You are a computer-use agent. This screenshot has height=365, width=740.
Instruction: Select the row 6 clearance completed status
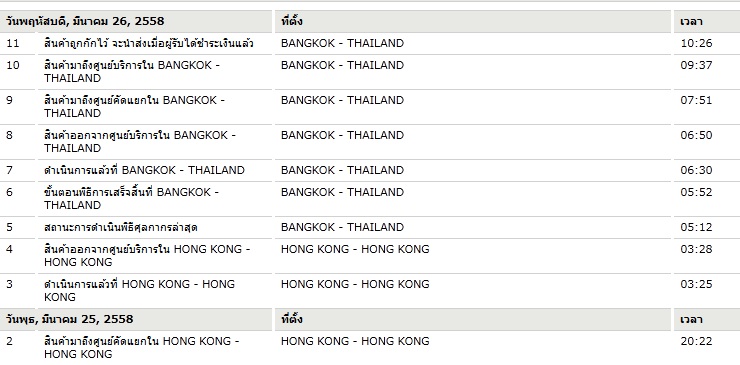(131, 199)
